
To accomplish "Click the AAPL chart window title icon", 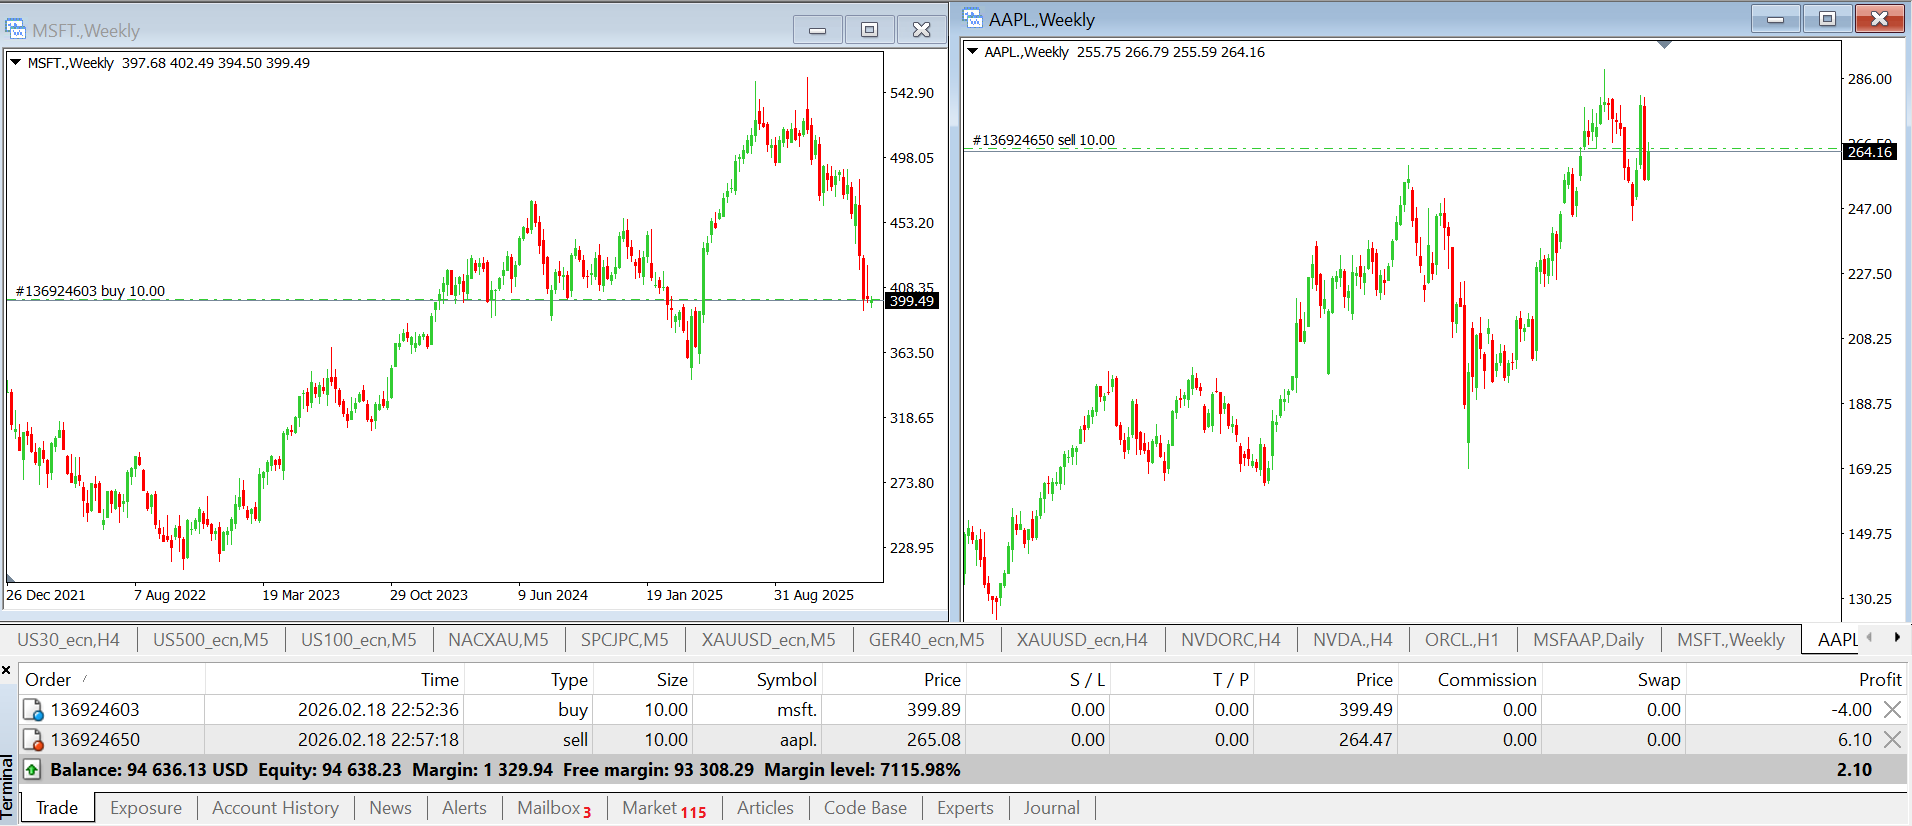I will point(972,19).
